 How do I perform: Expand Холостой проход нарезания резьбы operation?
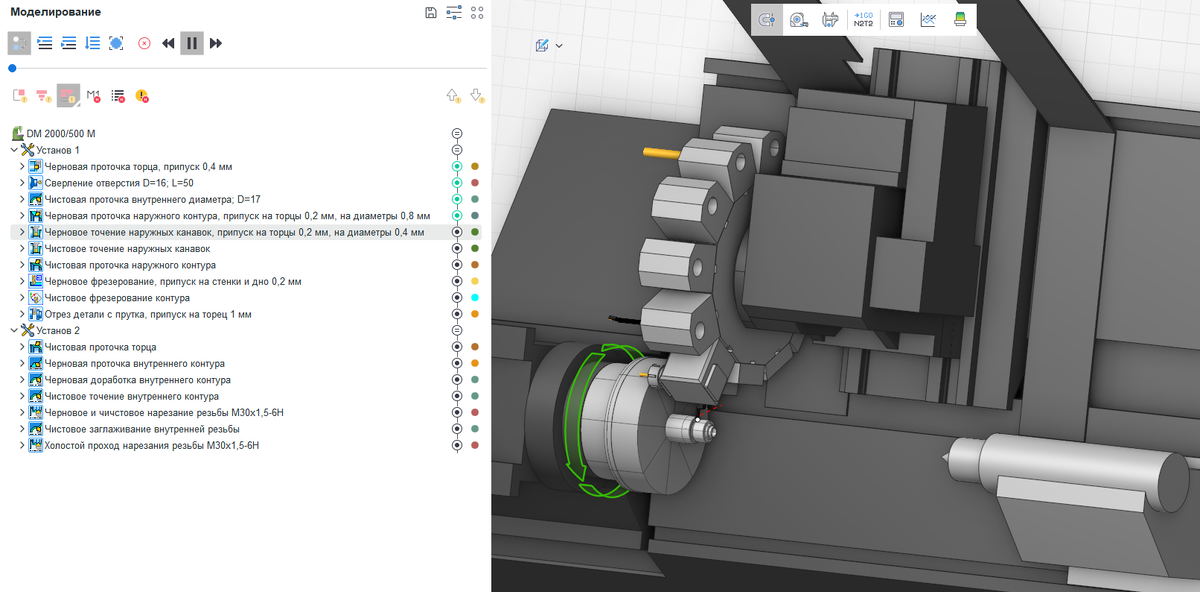[x=22, y=445]
